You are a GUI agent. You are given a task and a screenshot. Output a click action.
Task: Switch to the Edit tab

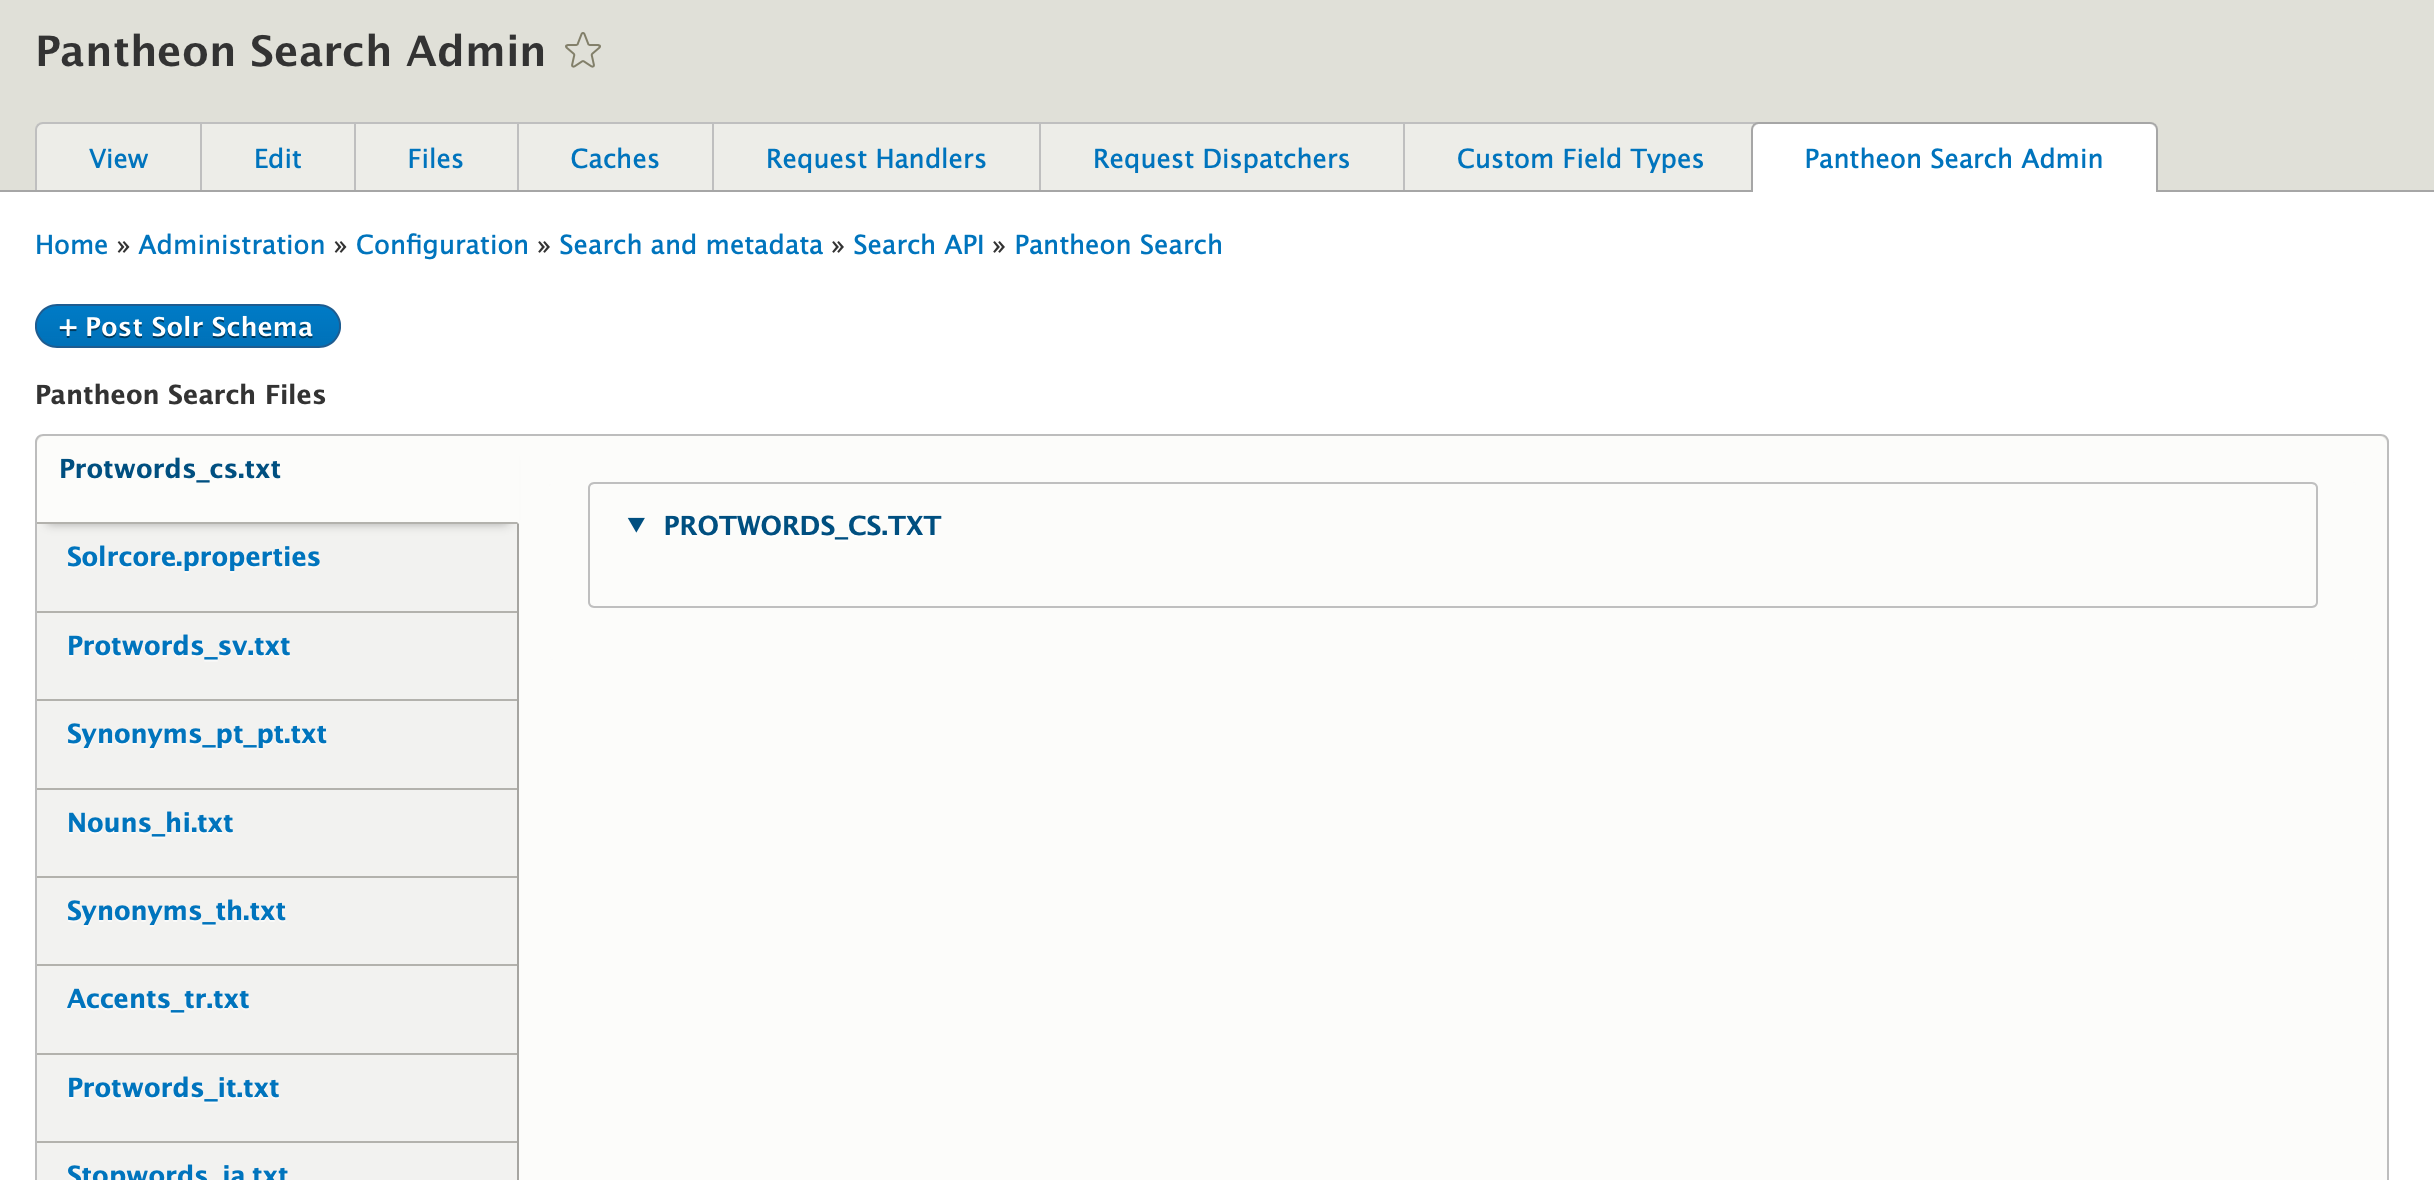278,158
